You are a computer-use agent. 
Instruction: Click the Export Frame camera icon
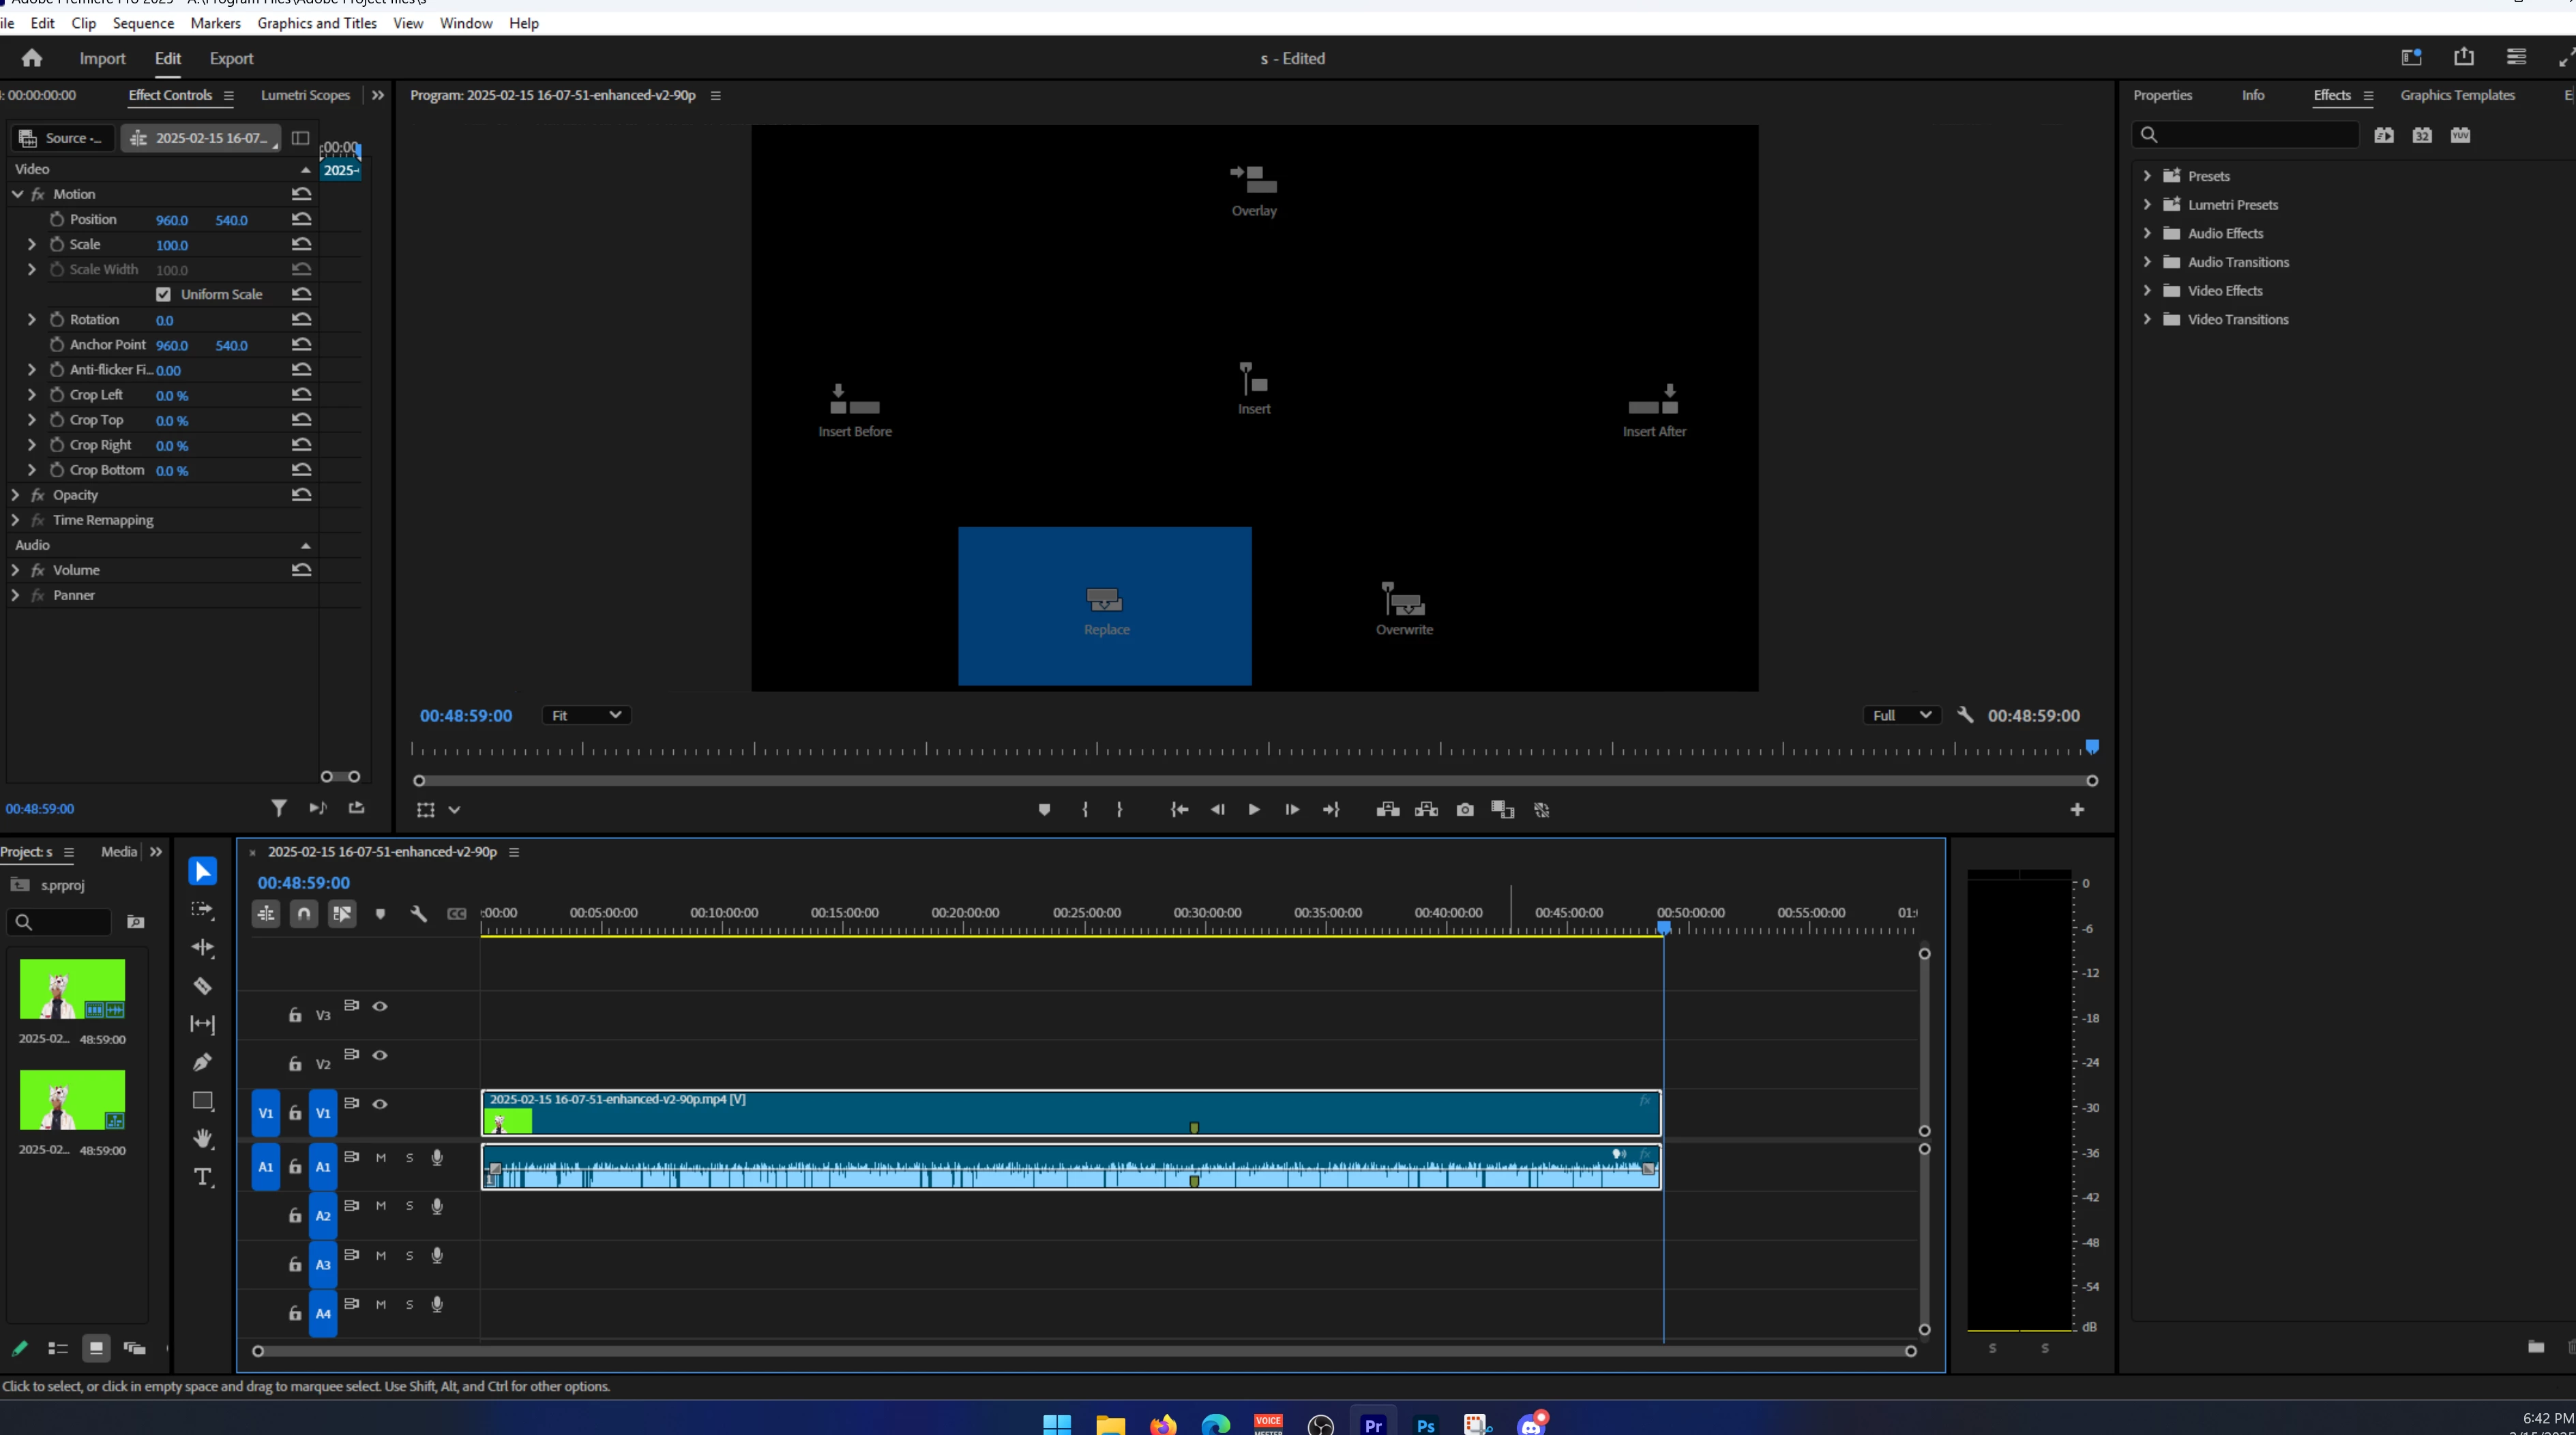click(1465, 810)
